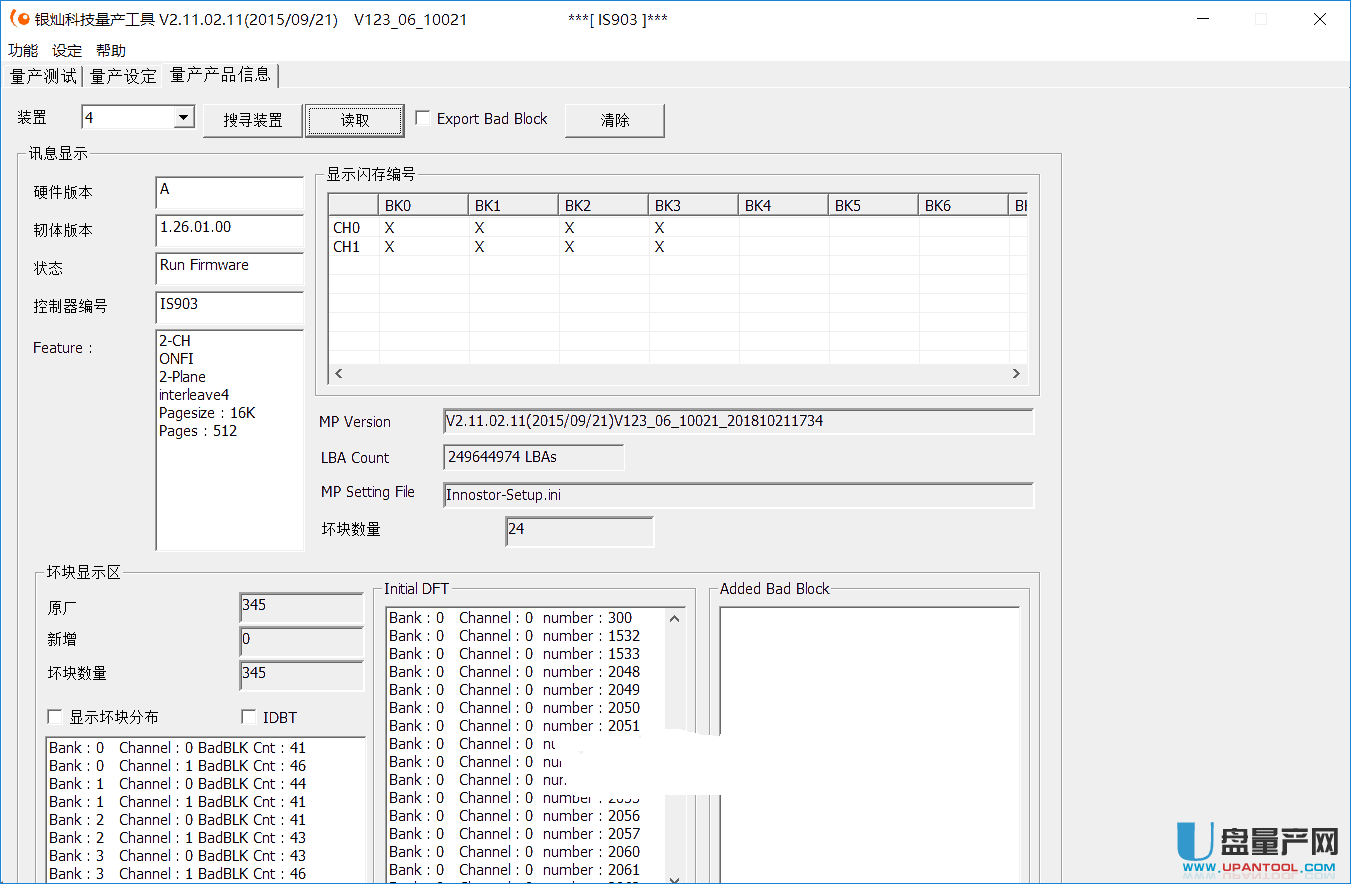Click the app logo icon in title bar
The image size is (1351, 884).
19,19
